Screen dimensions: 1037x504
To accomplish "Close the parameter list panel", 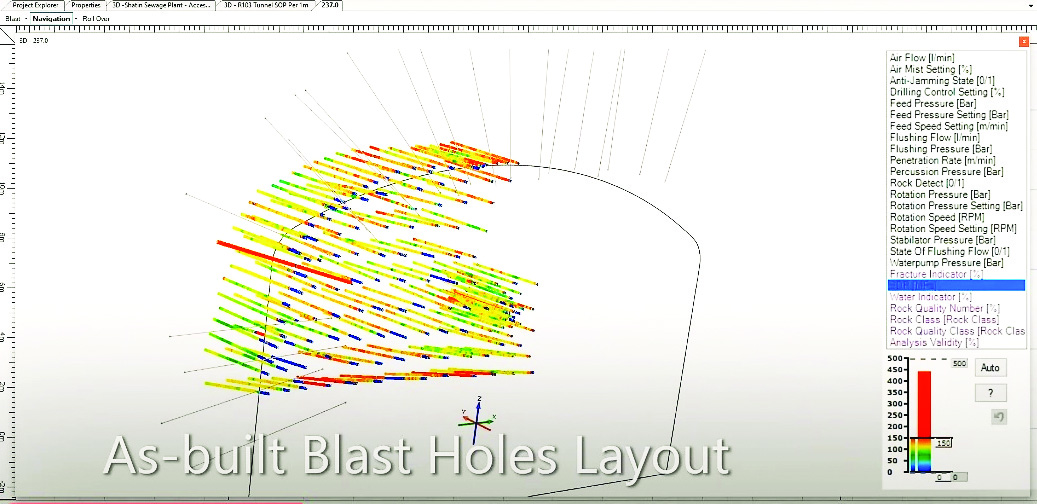I will click(x=1023, y=42).
